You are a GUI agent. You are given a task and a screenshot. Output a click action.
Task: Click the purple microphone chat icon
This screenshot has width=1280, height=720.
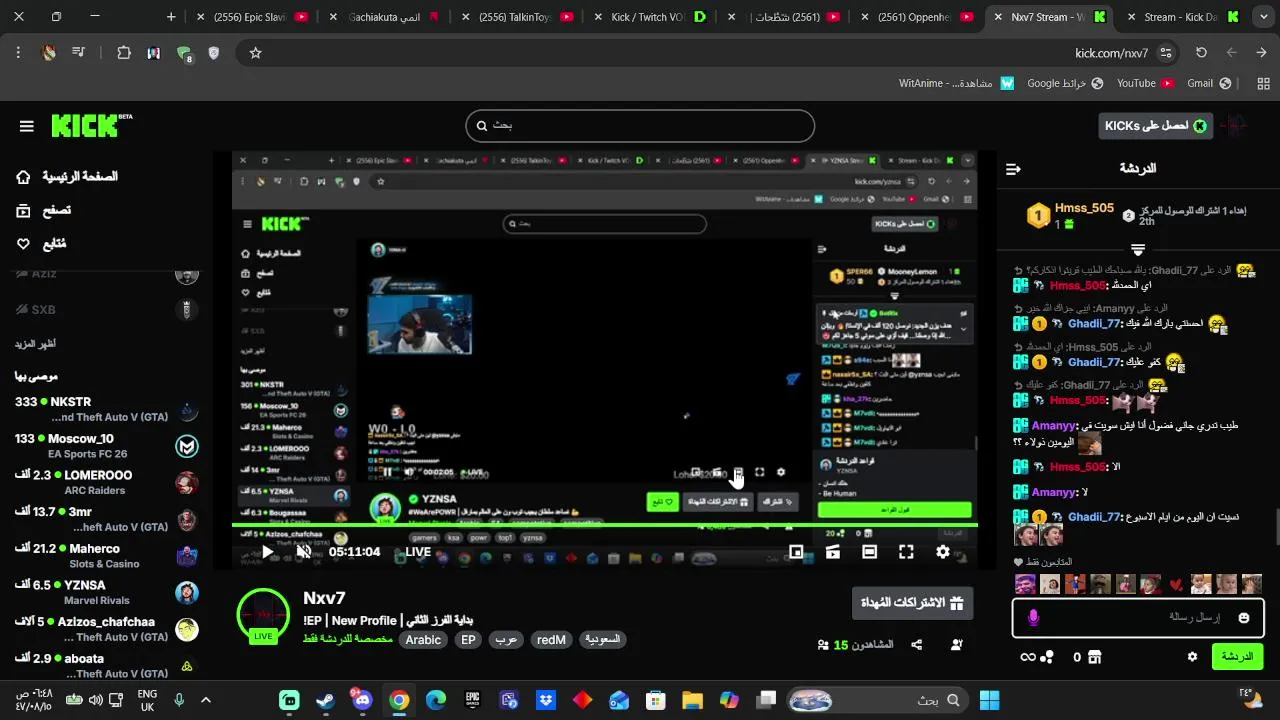click(x=1033, y=618)
